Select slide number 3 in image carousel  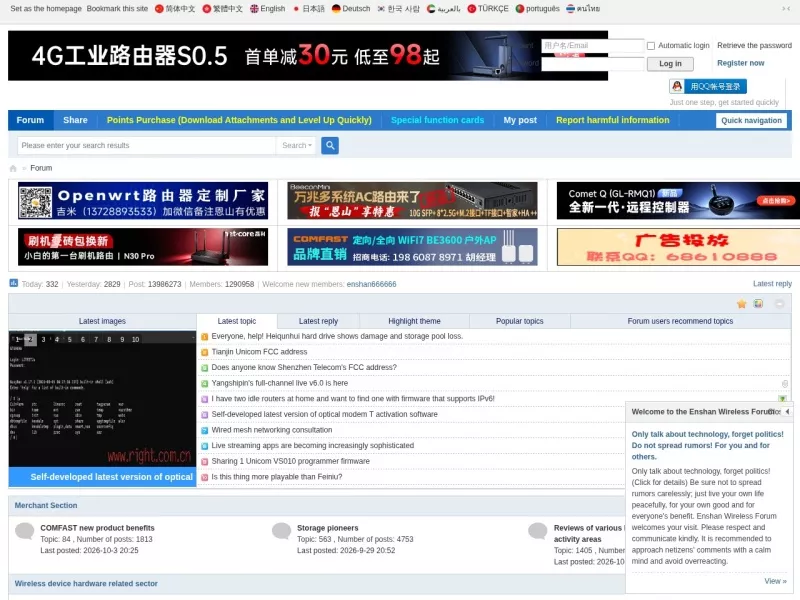pyautogui.click(x=43, y=339)
